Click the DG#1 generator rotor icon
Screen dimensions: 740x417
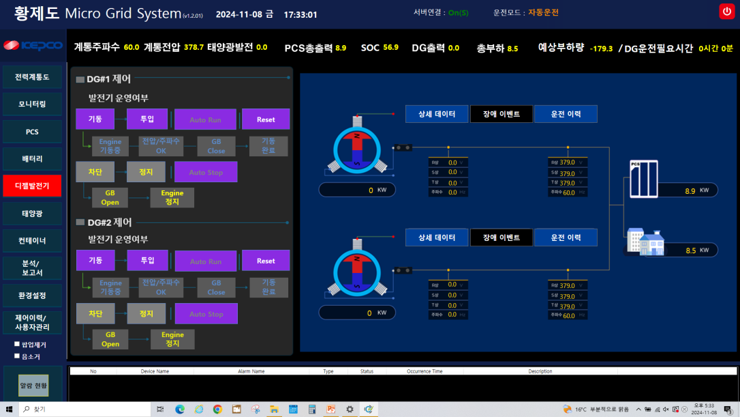click(x=357, y=148)
